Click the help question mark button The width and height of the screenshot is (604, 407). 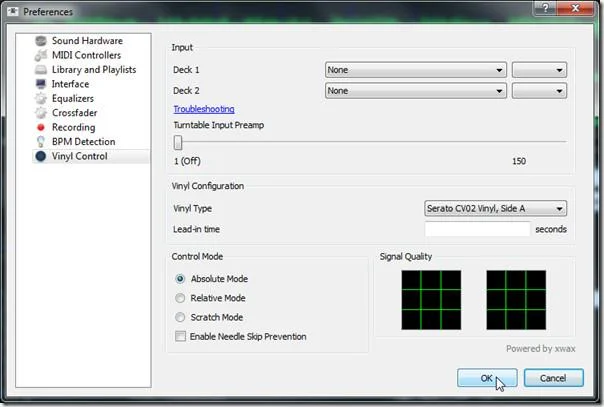coord(545,8)
